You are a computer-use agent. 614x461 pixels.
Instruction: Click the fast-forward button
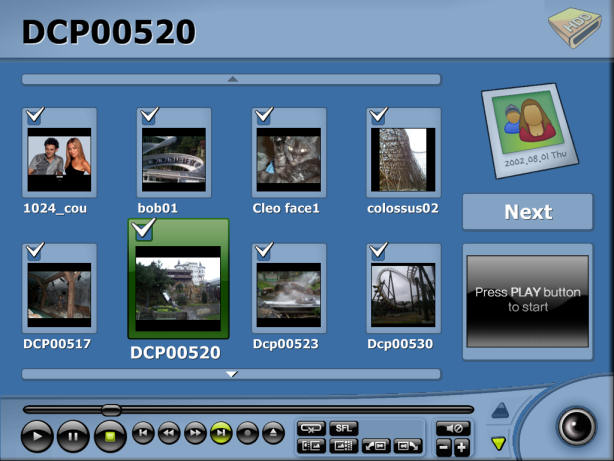pyautogui.click(x=195, y=433)
